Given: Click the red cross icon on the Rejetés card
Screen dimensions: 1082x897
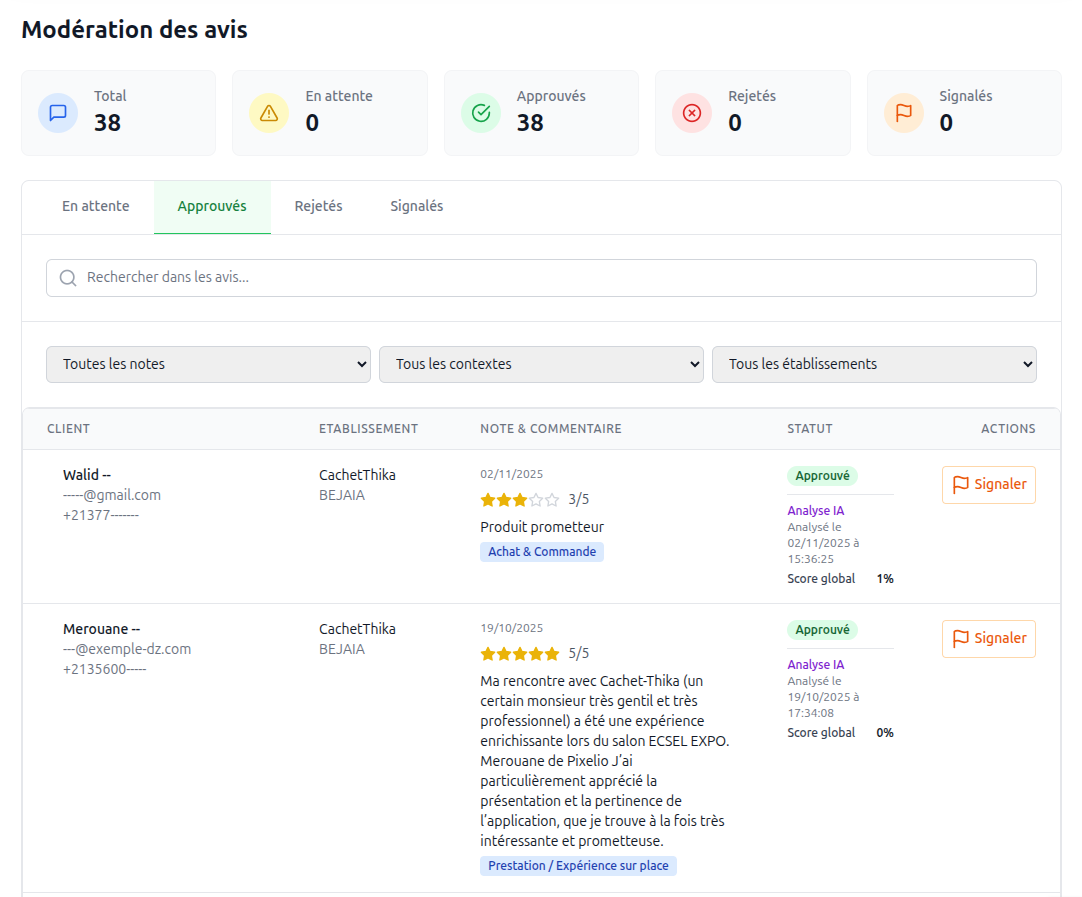Looking at the screenshot, I should coord(692,112).
